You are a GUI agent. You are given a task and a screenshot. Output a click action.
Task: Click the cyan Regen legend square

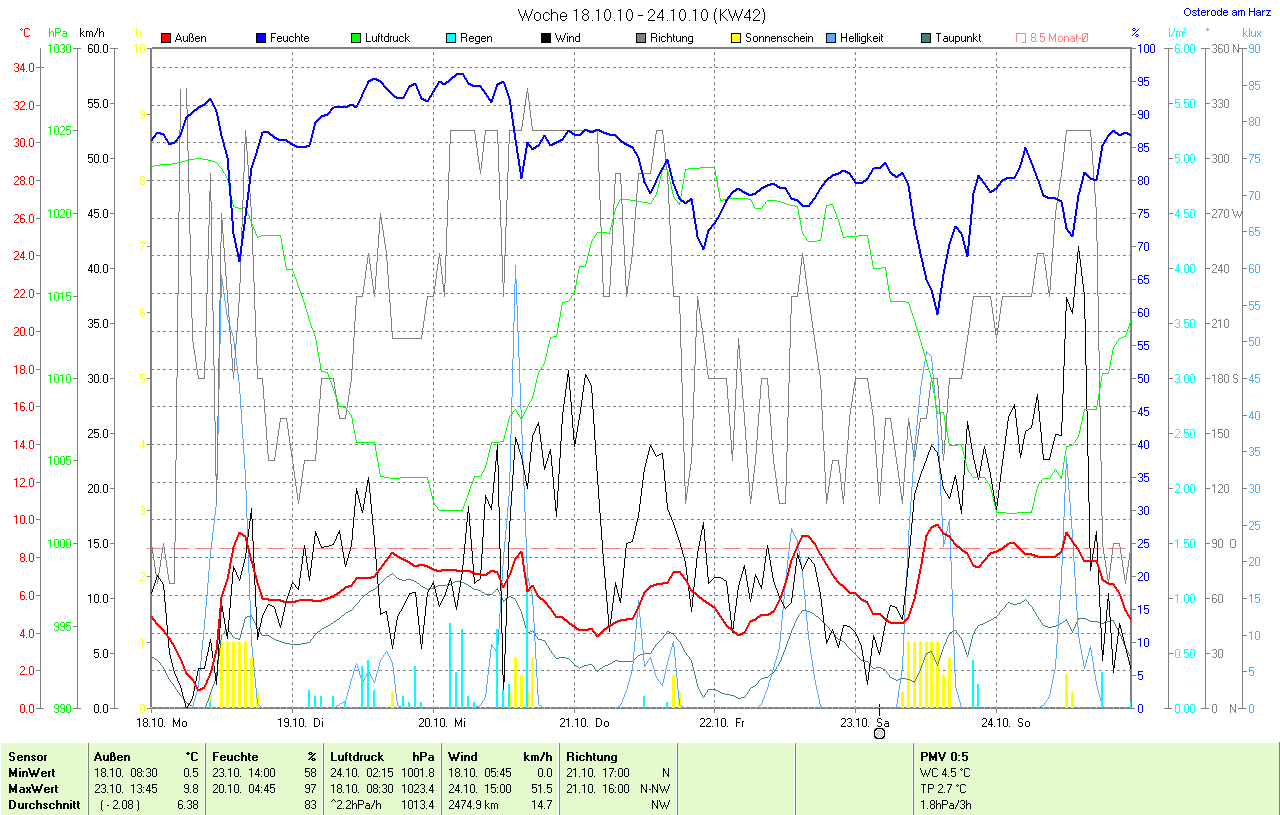tap(451, 38)
